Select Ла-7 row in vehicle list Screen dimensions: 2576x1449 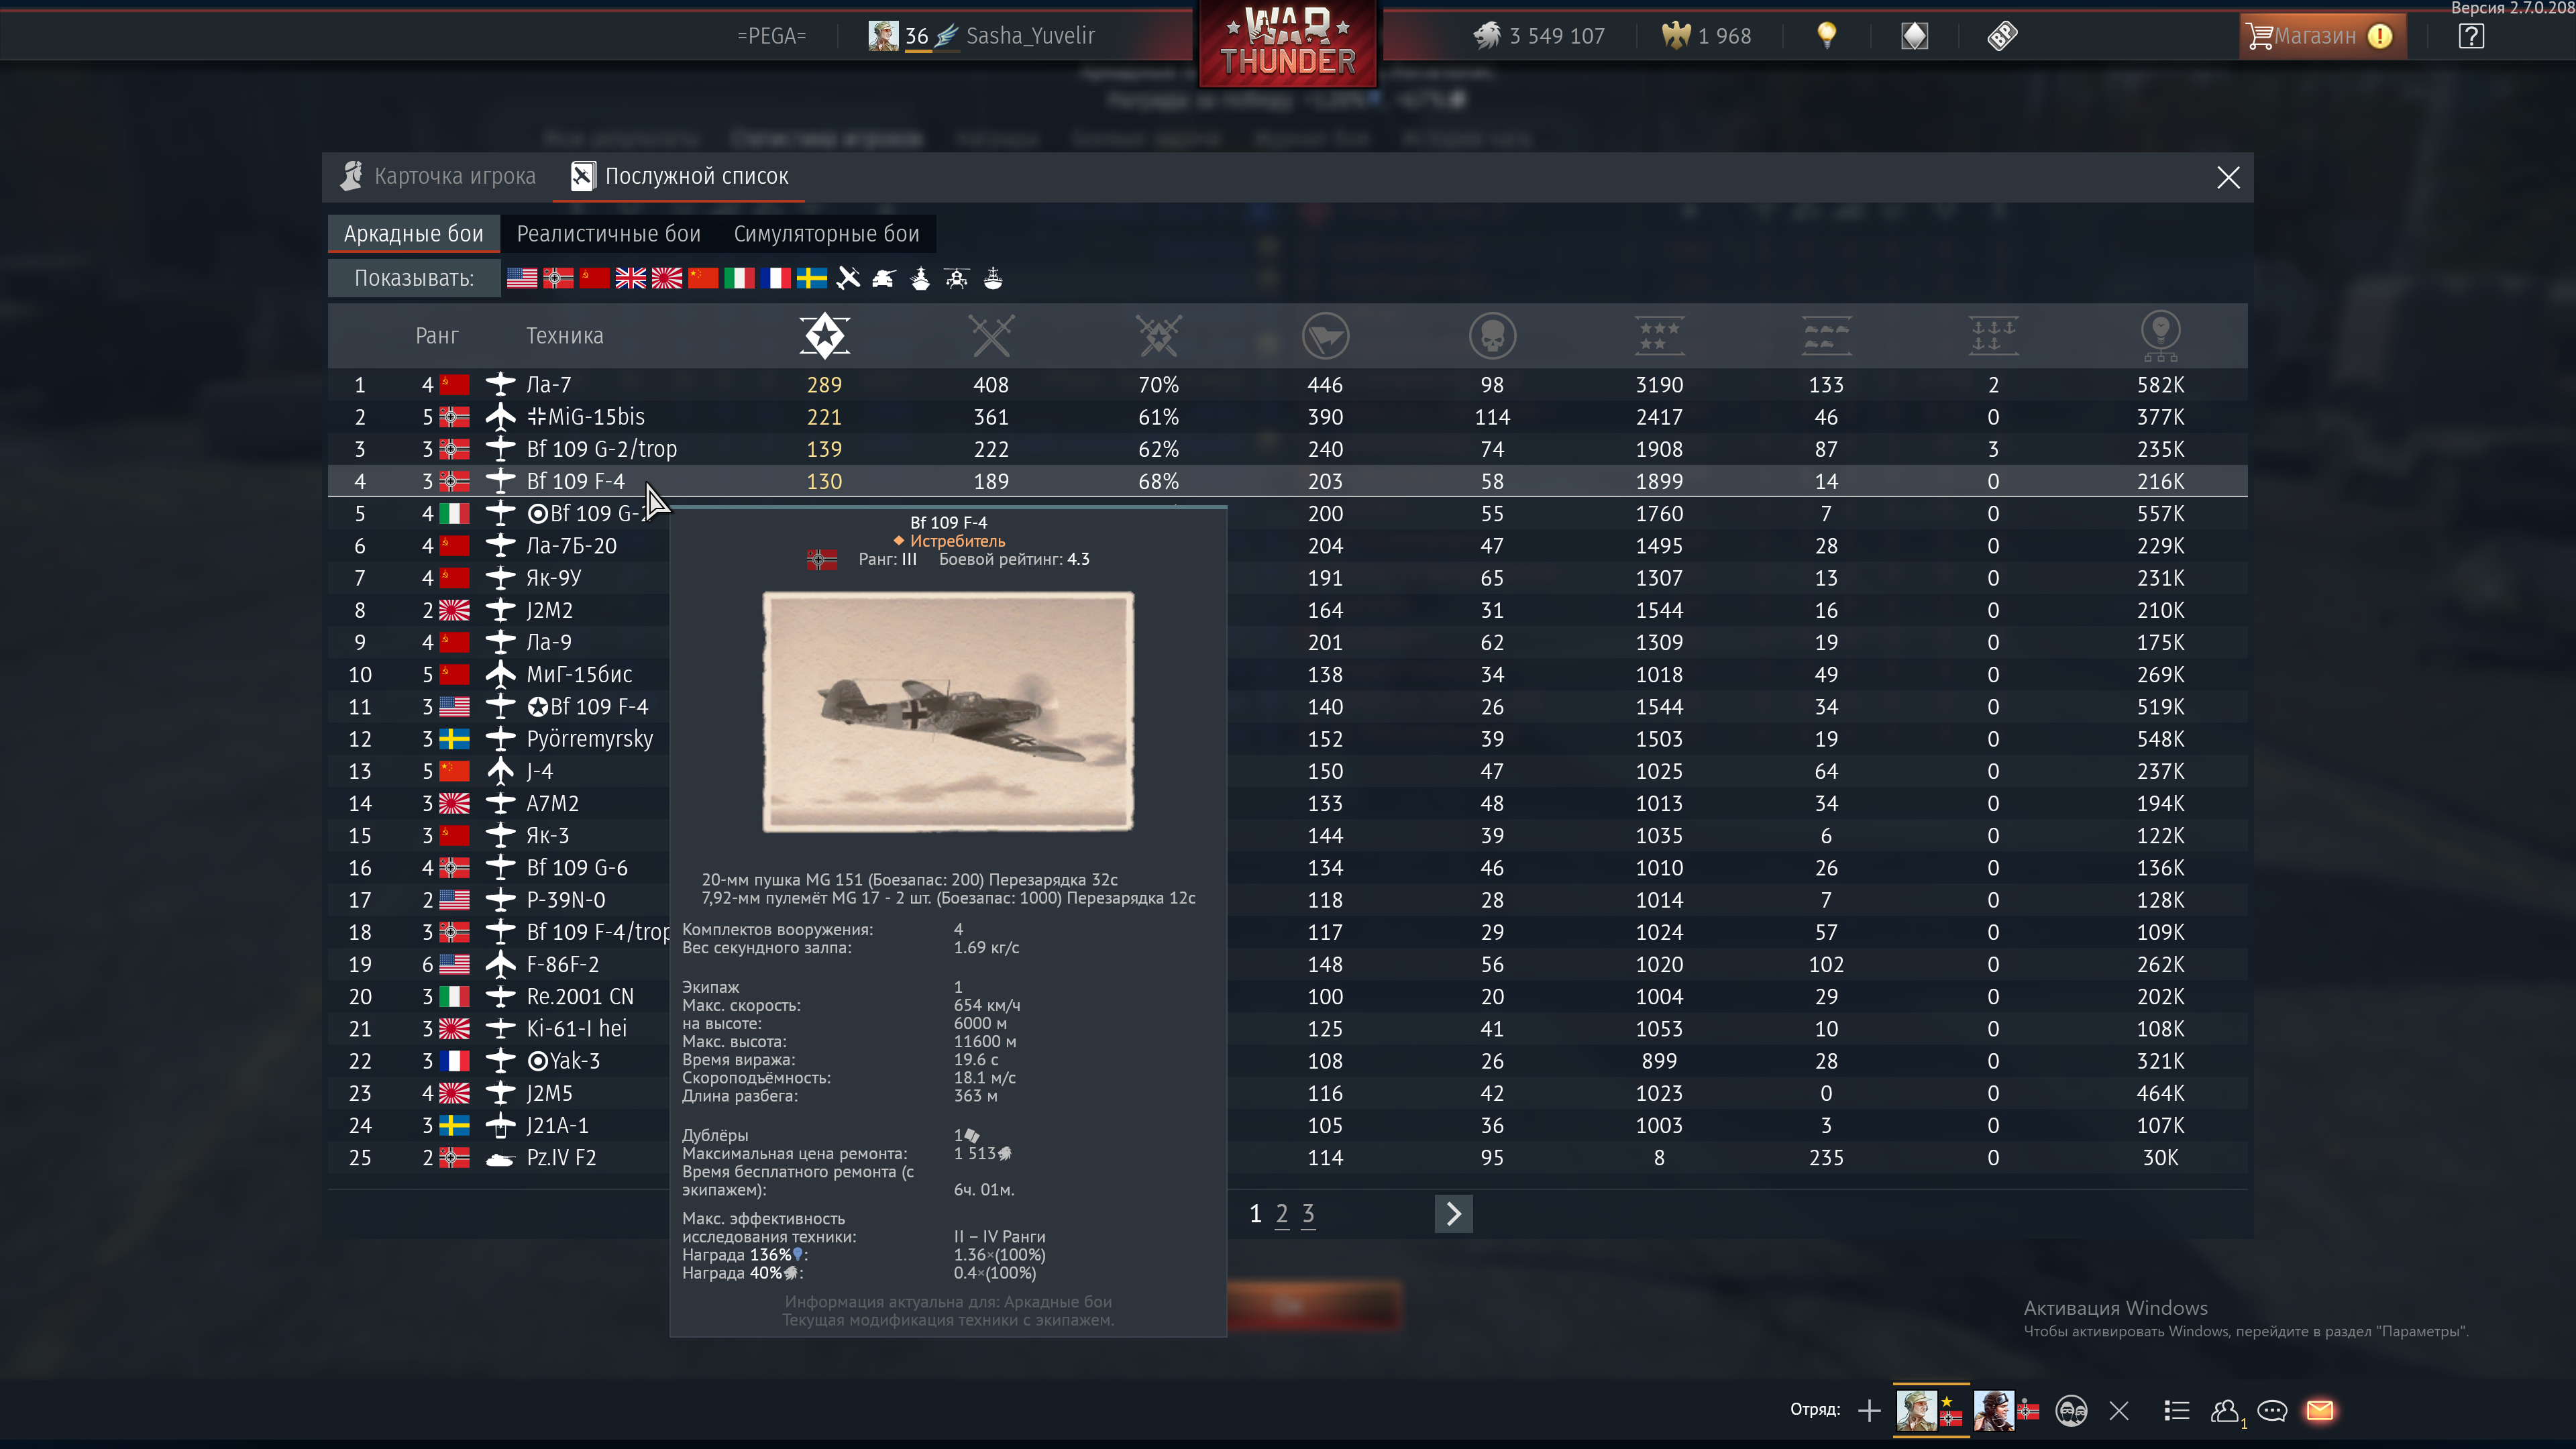tap(1287, 384)
